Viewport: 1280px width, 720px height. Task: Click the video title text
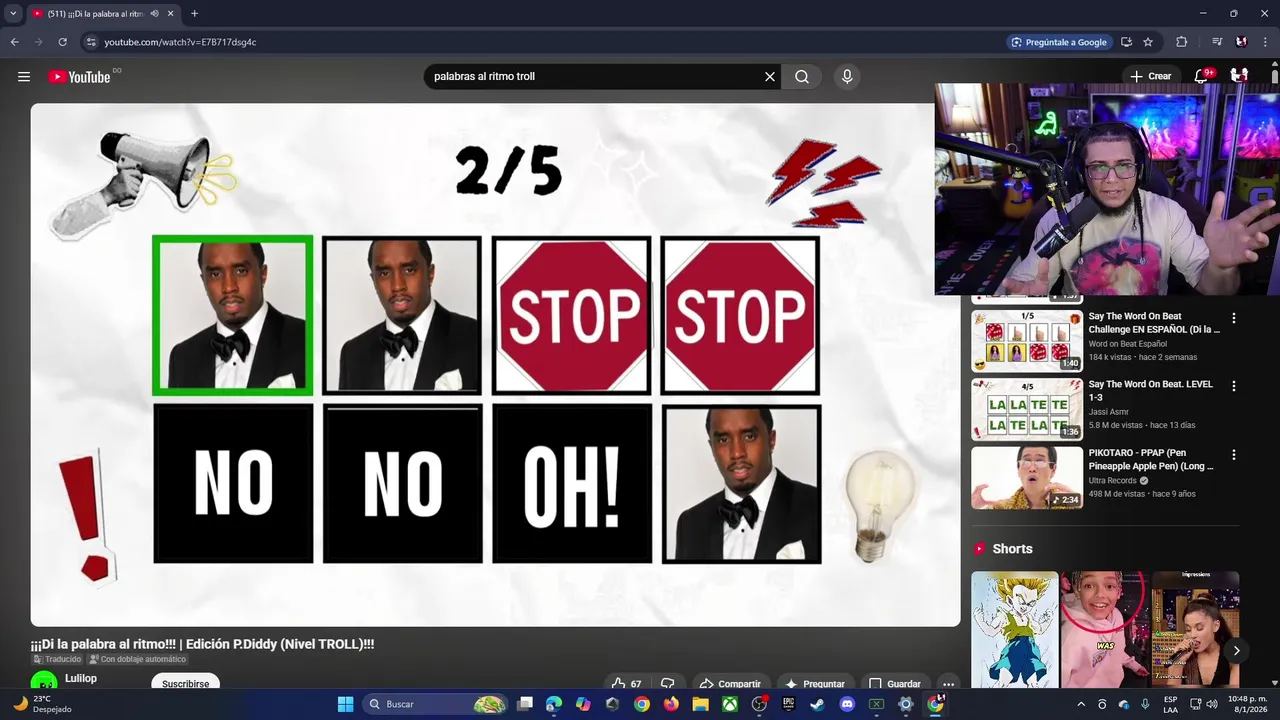[203, 644]
